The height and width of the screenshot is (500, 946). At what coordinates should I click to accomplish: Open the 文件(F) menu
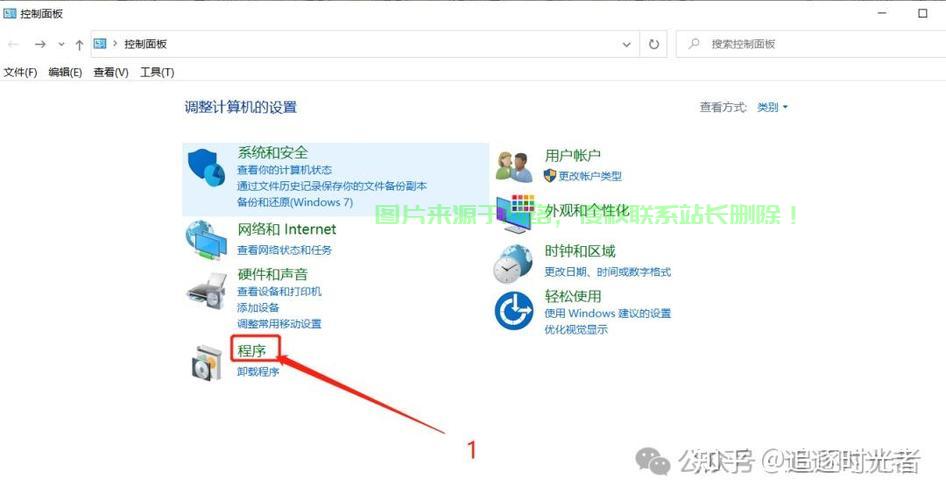20,72
